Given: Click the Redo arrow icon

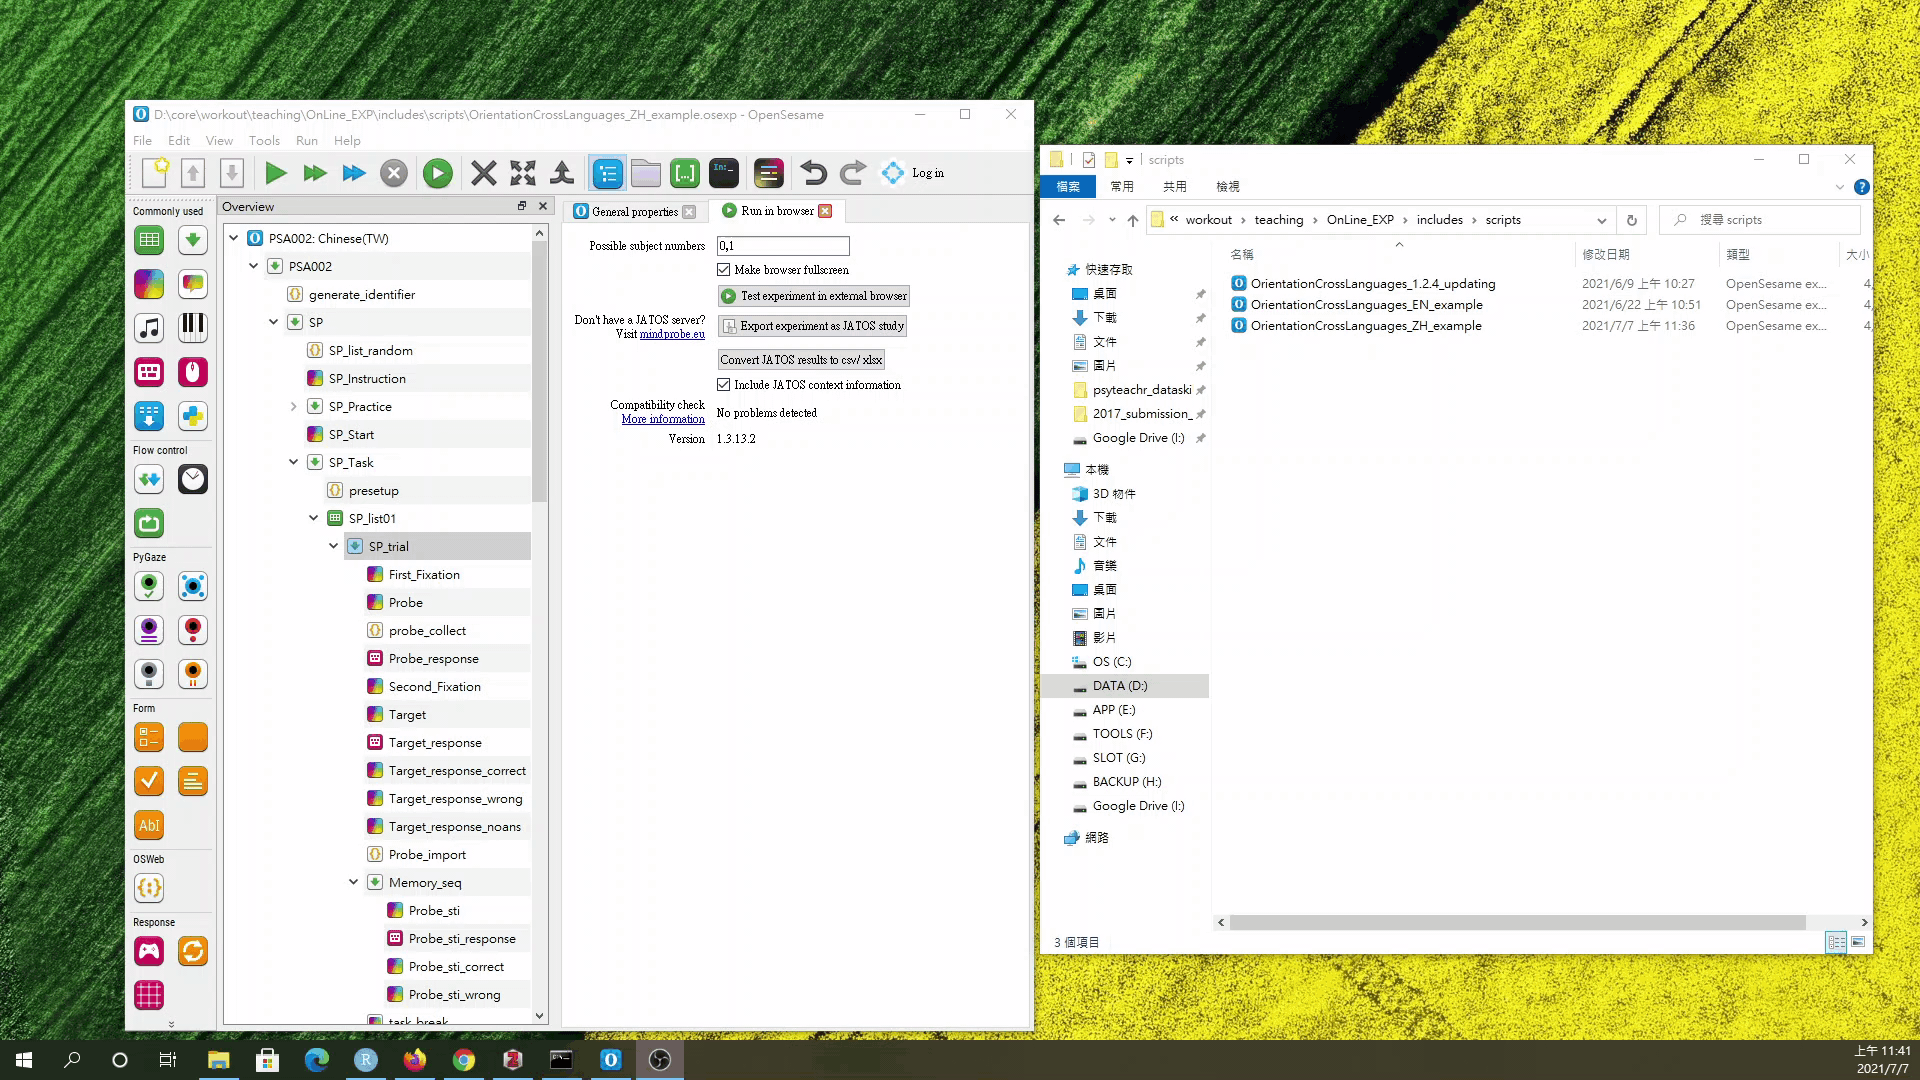Looking at the screenshot, I should point(853,173).
